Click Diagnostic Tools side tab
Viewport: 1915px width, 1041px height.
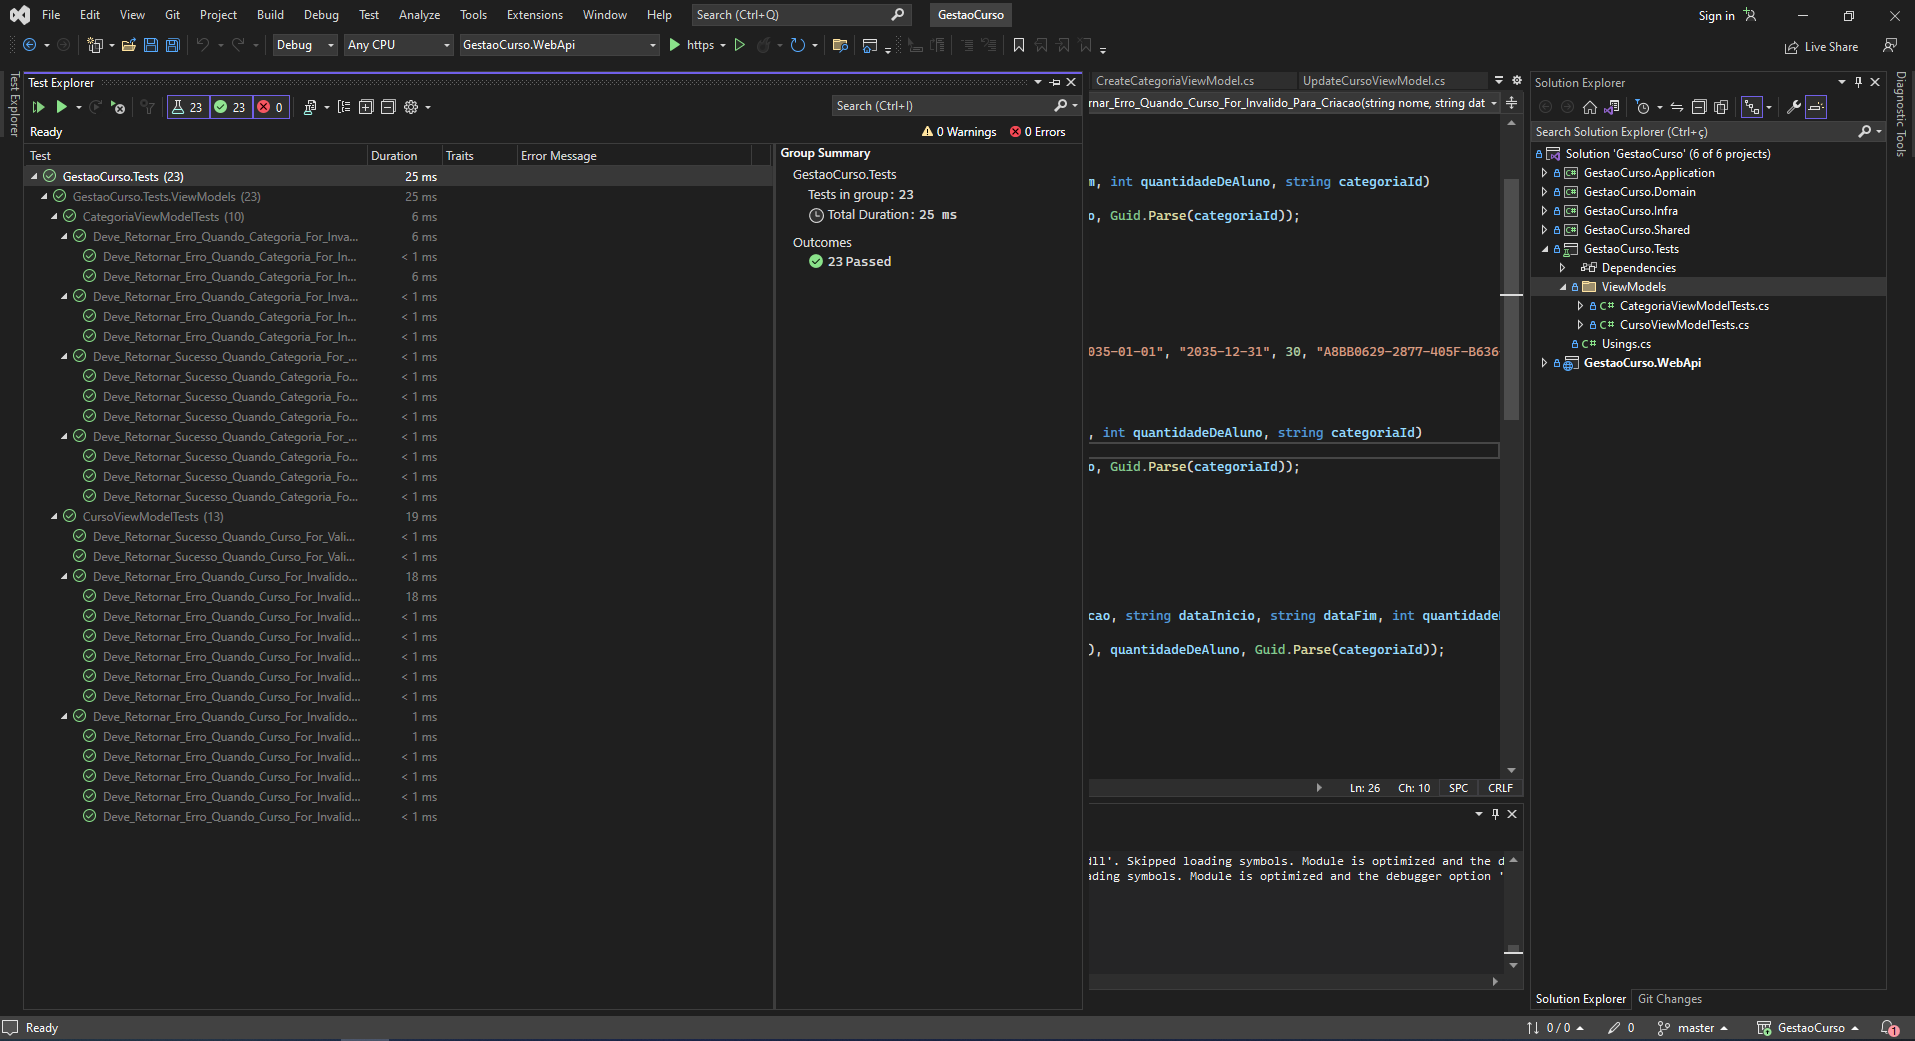(1901, 115)
